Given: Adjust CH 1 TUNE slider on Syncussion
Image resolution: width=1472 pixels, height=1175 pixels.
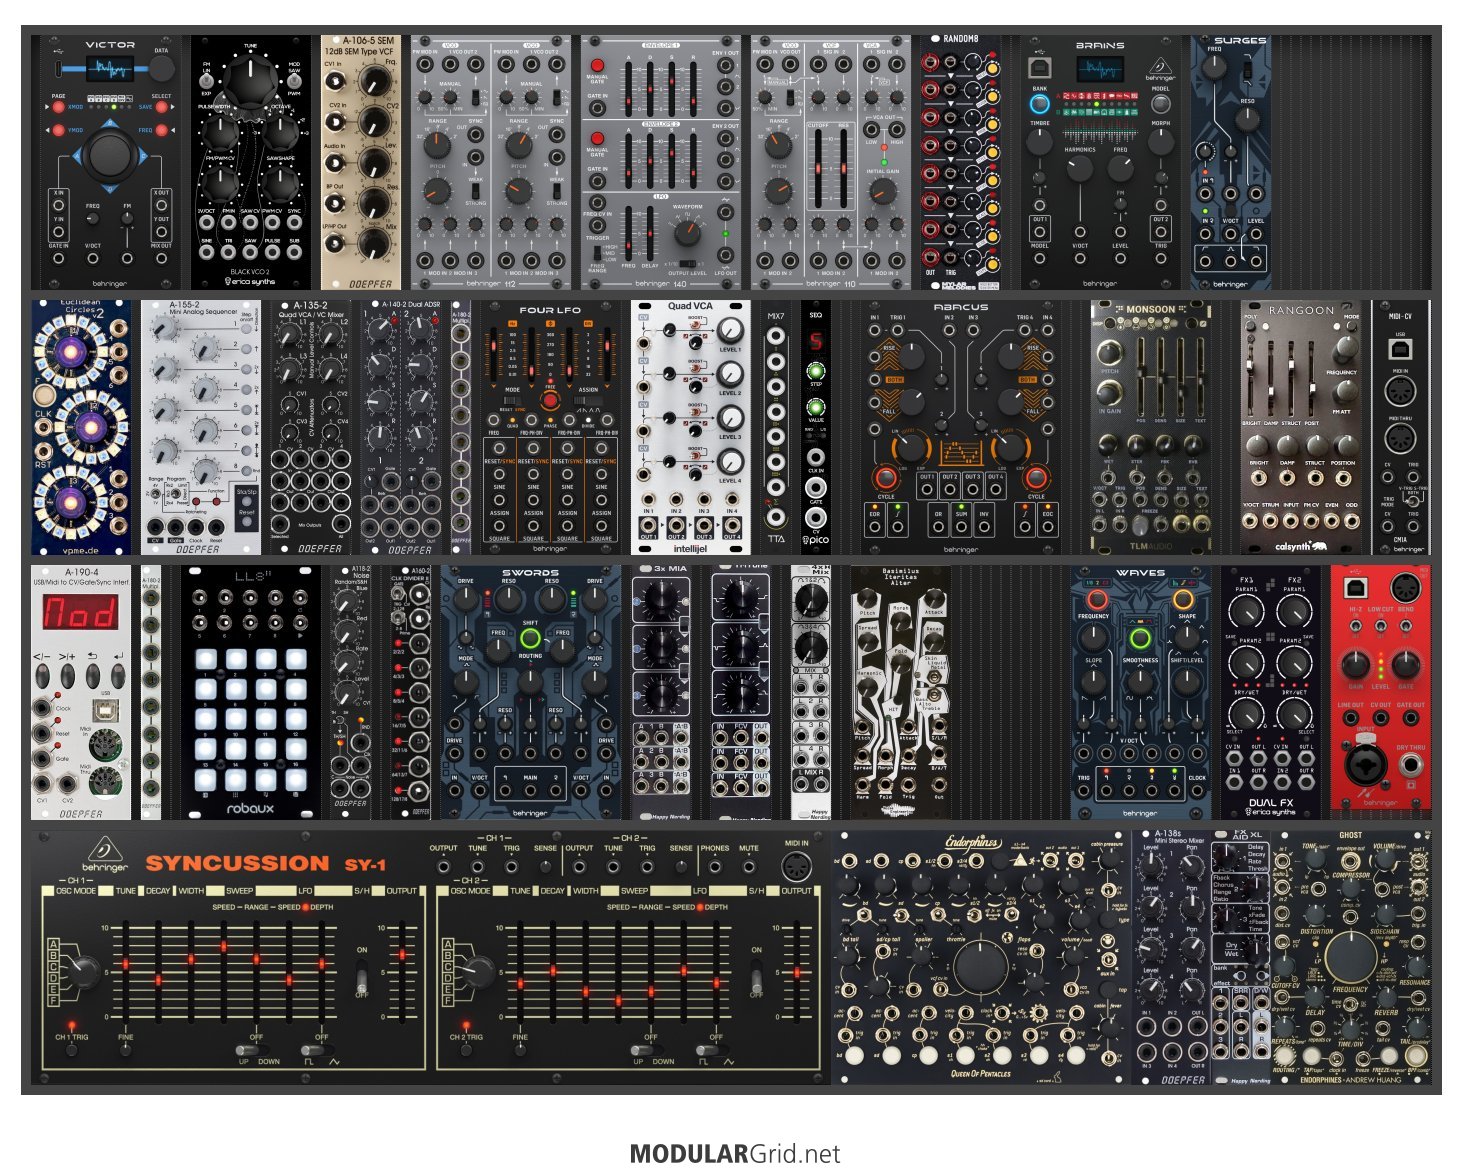Looking at the screenshot, I should click(126, 972).
